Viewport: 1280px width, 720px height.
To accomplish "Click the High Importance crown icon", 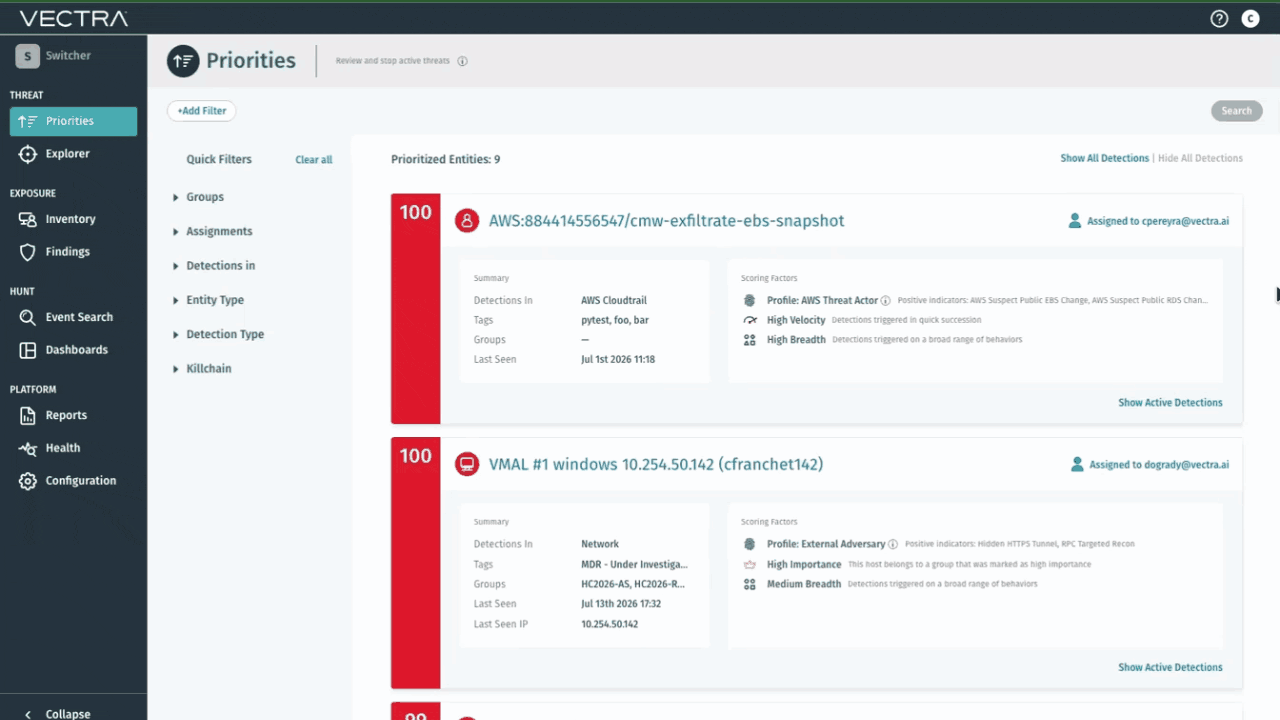I will click(x=749, y=564).
